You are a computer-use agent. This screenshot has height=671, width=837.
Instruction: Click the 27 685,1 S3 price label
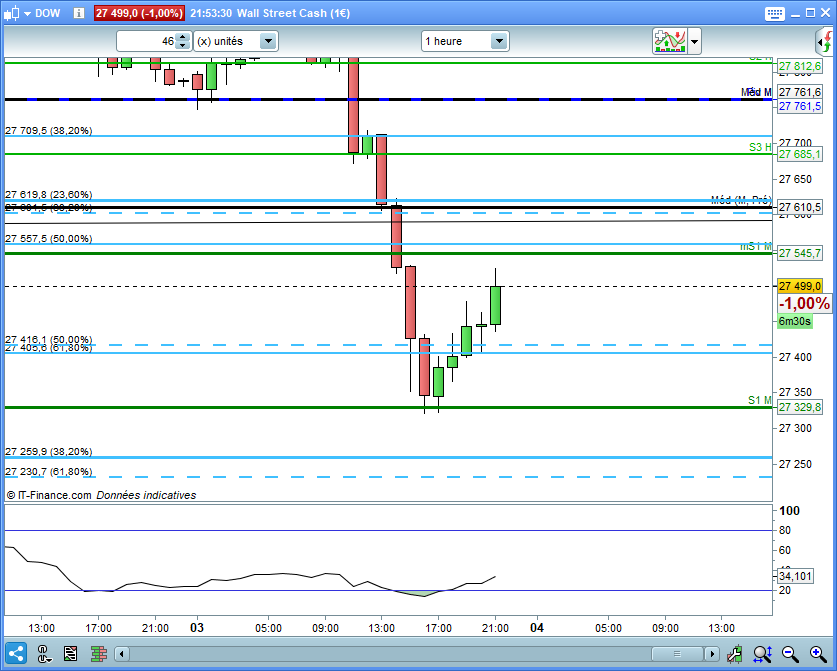click(x=800, y=154)
